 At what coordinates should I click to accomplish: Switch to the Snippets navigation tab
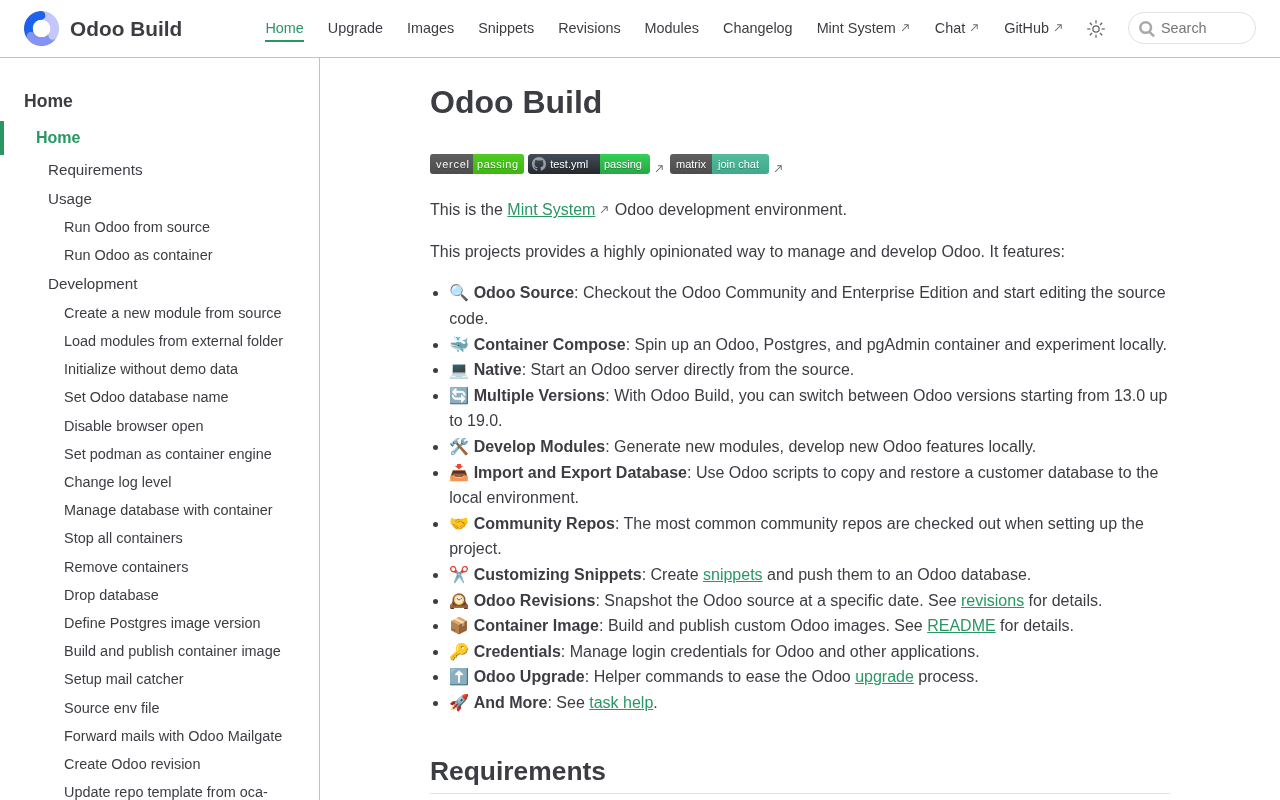(x=506, y=28)
